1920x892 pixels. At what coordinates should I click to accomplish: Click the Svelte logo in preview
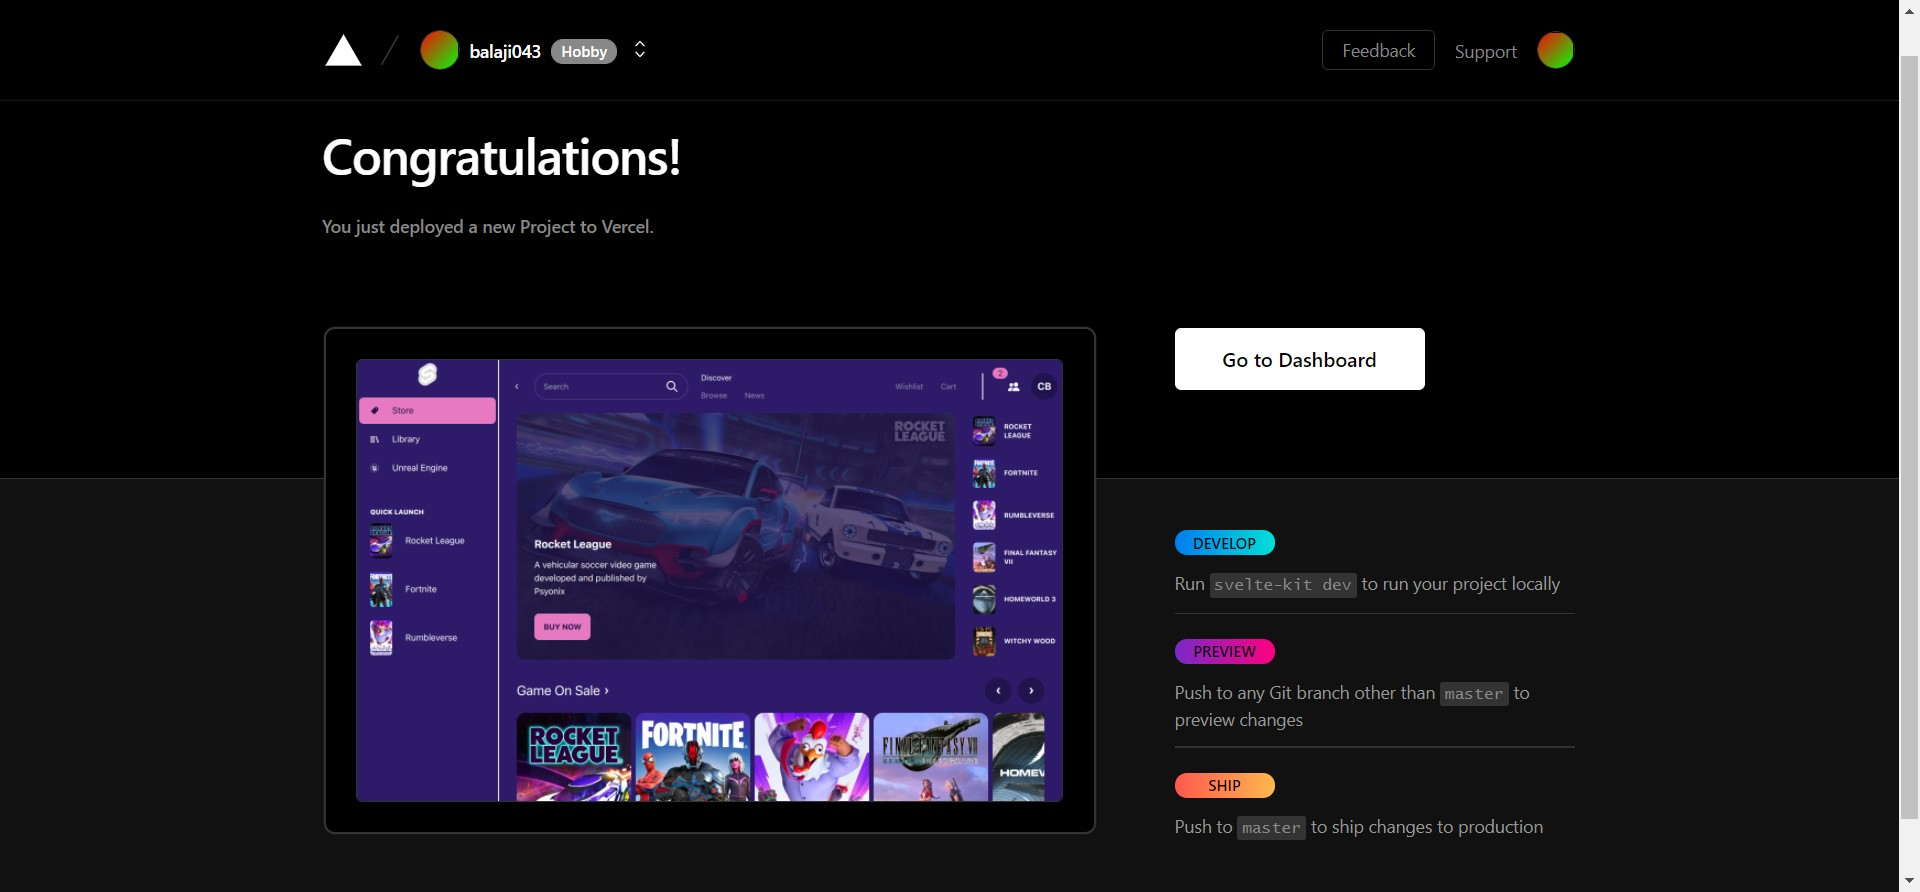[x=428, y=374]
